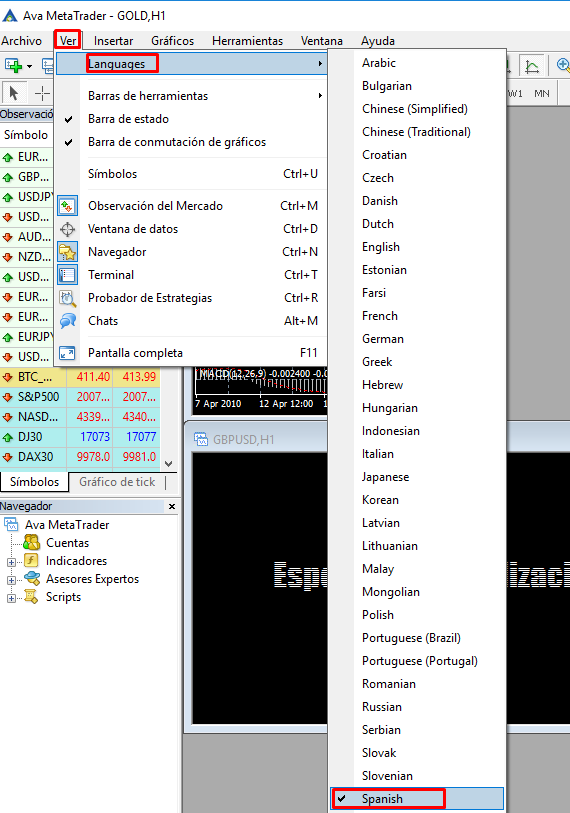Switch to Símbolos tab

click(x=34, y=482)
